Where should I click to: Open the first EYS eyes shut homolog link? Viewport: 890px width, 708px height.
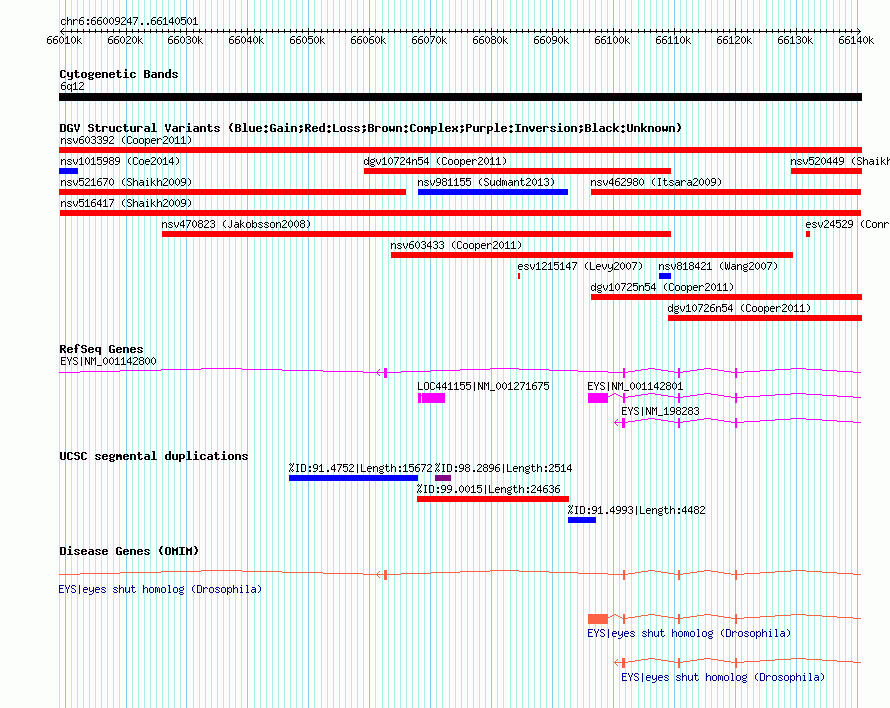160,589
